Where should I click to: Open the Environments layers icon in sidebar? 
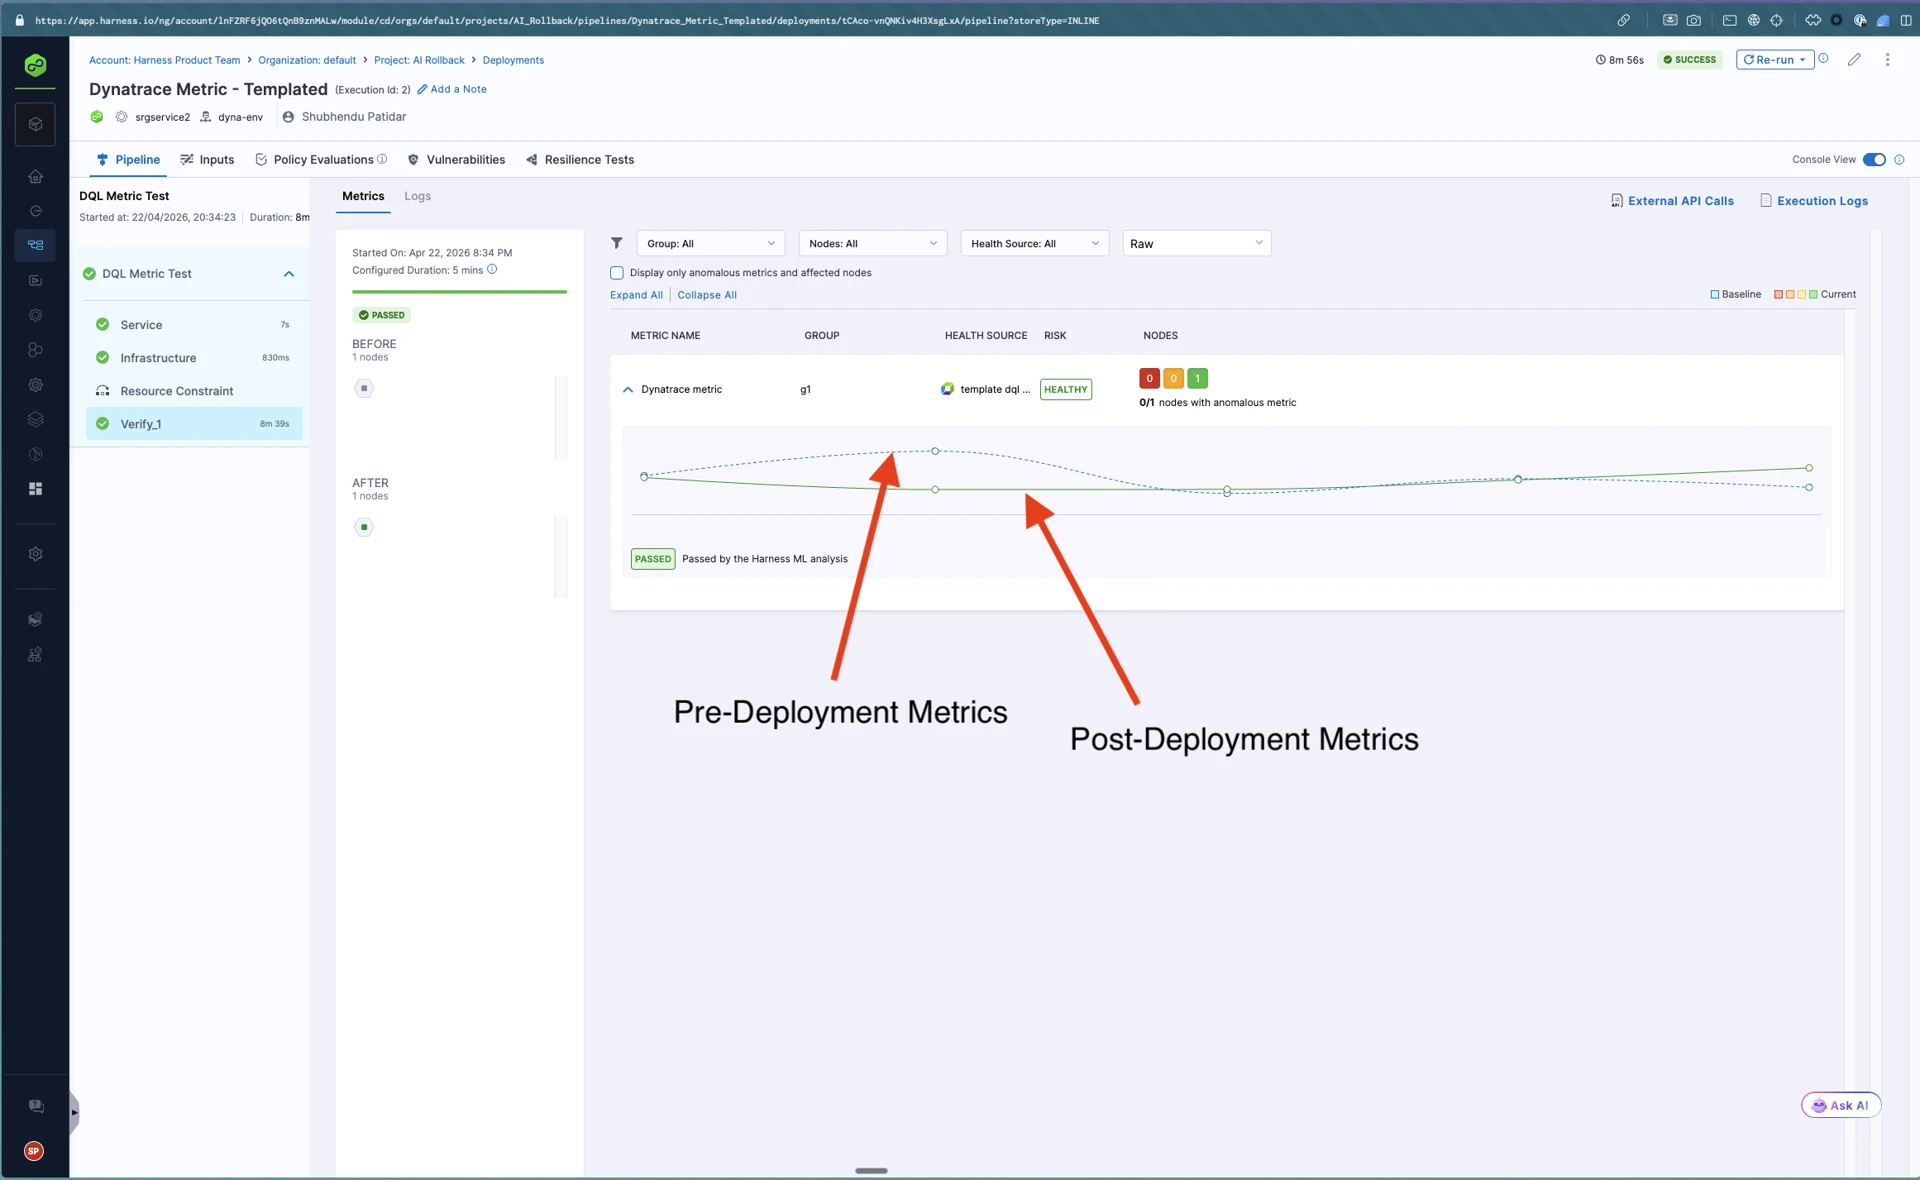coord(35,420)
